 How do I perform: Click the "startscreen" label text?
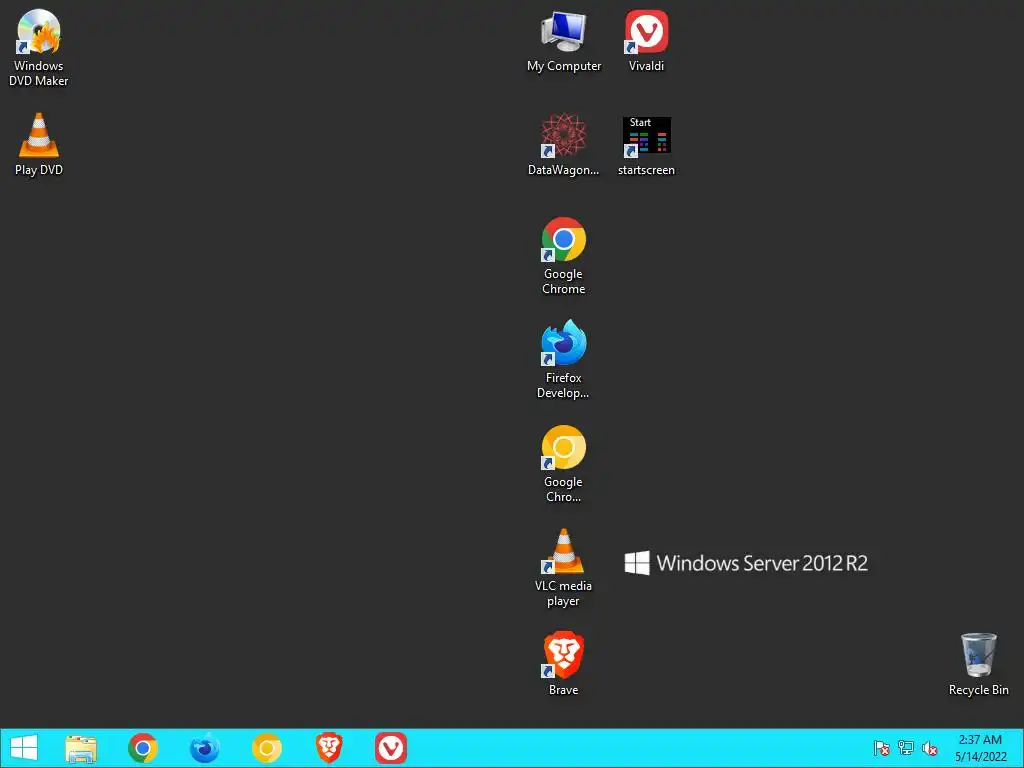pyautogui.click(x=646, y=170)
